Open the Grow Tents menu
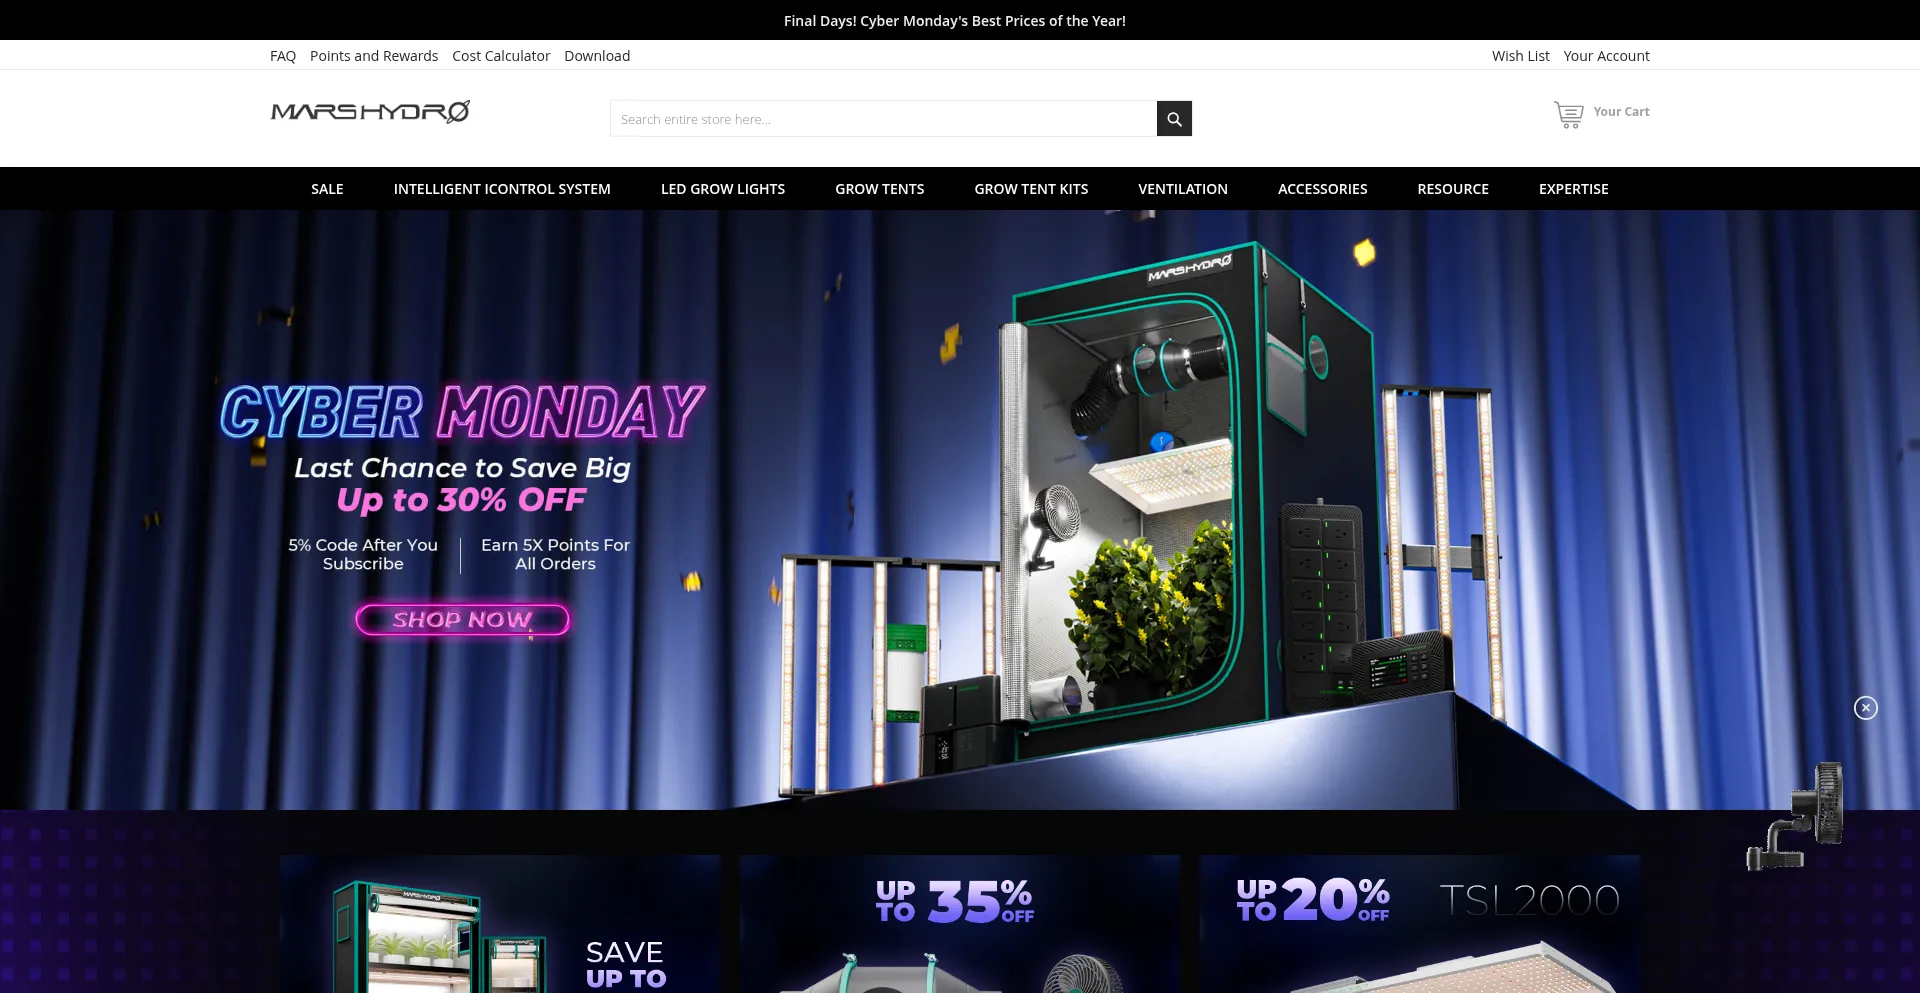The height and width of the screenshot is (993, 1920). point(880,189)
